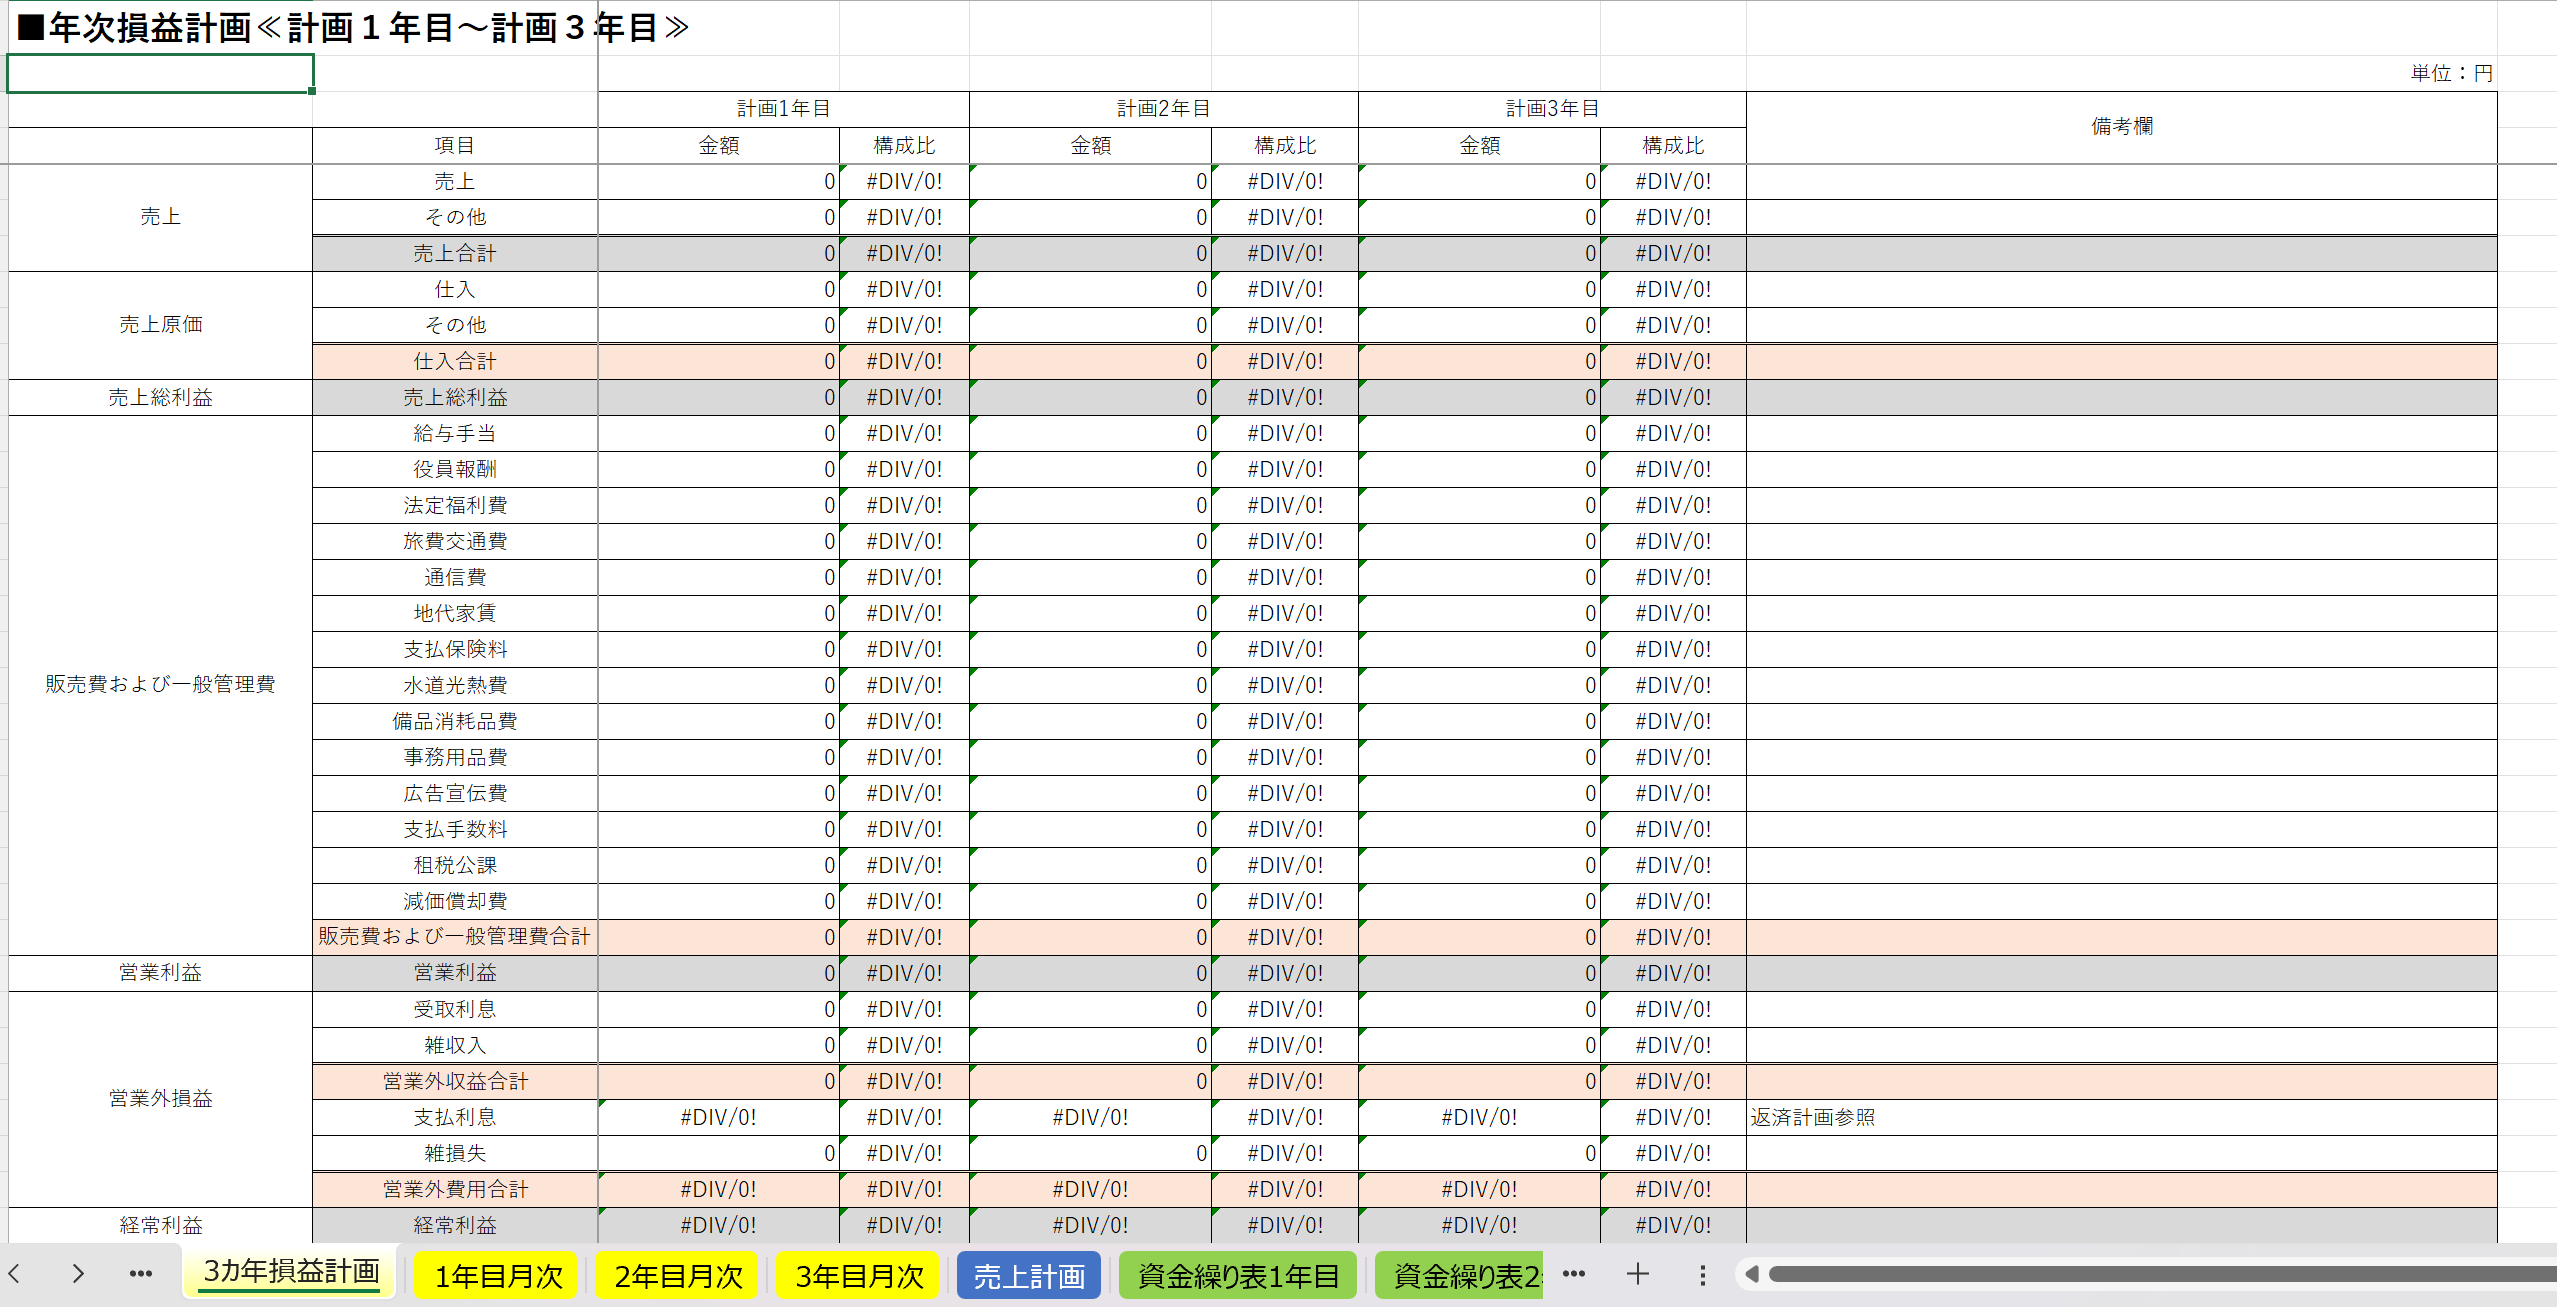Image resolution: width=2557 pixels, height=1308 pixels.
Task: Click next sheet navigation arrow
Action: pyautogui.click(x=77, y=1274)
